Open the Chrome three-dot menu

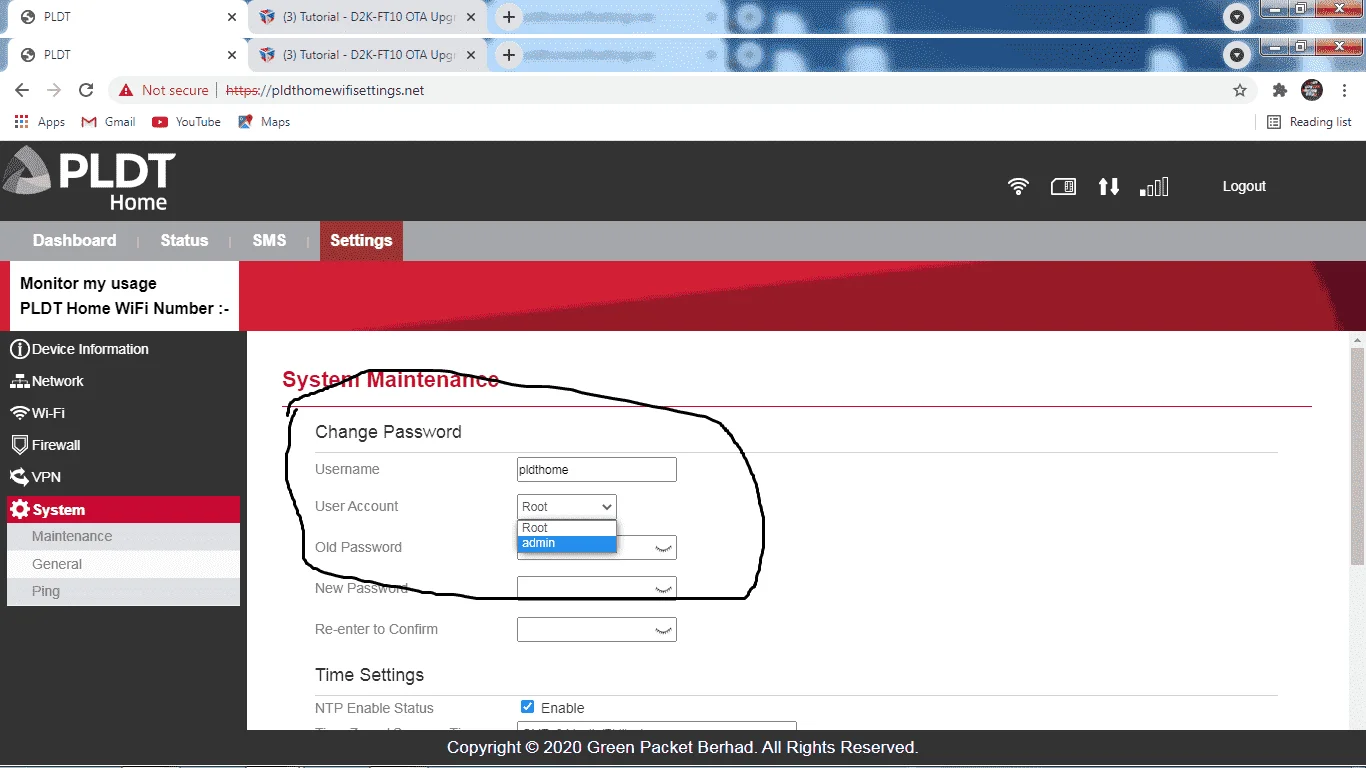pos(1345,90)
